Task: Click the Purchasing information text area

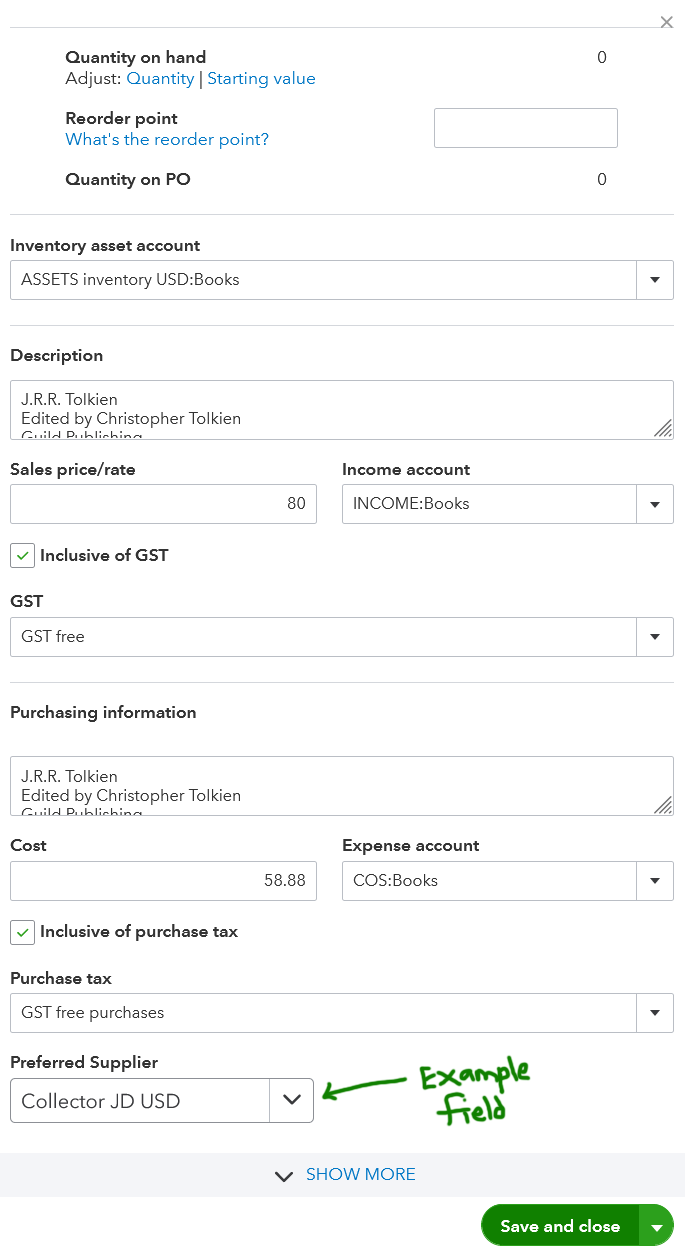Action: pyautogui.click(x=340, y=786)
